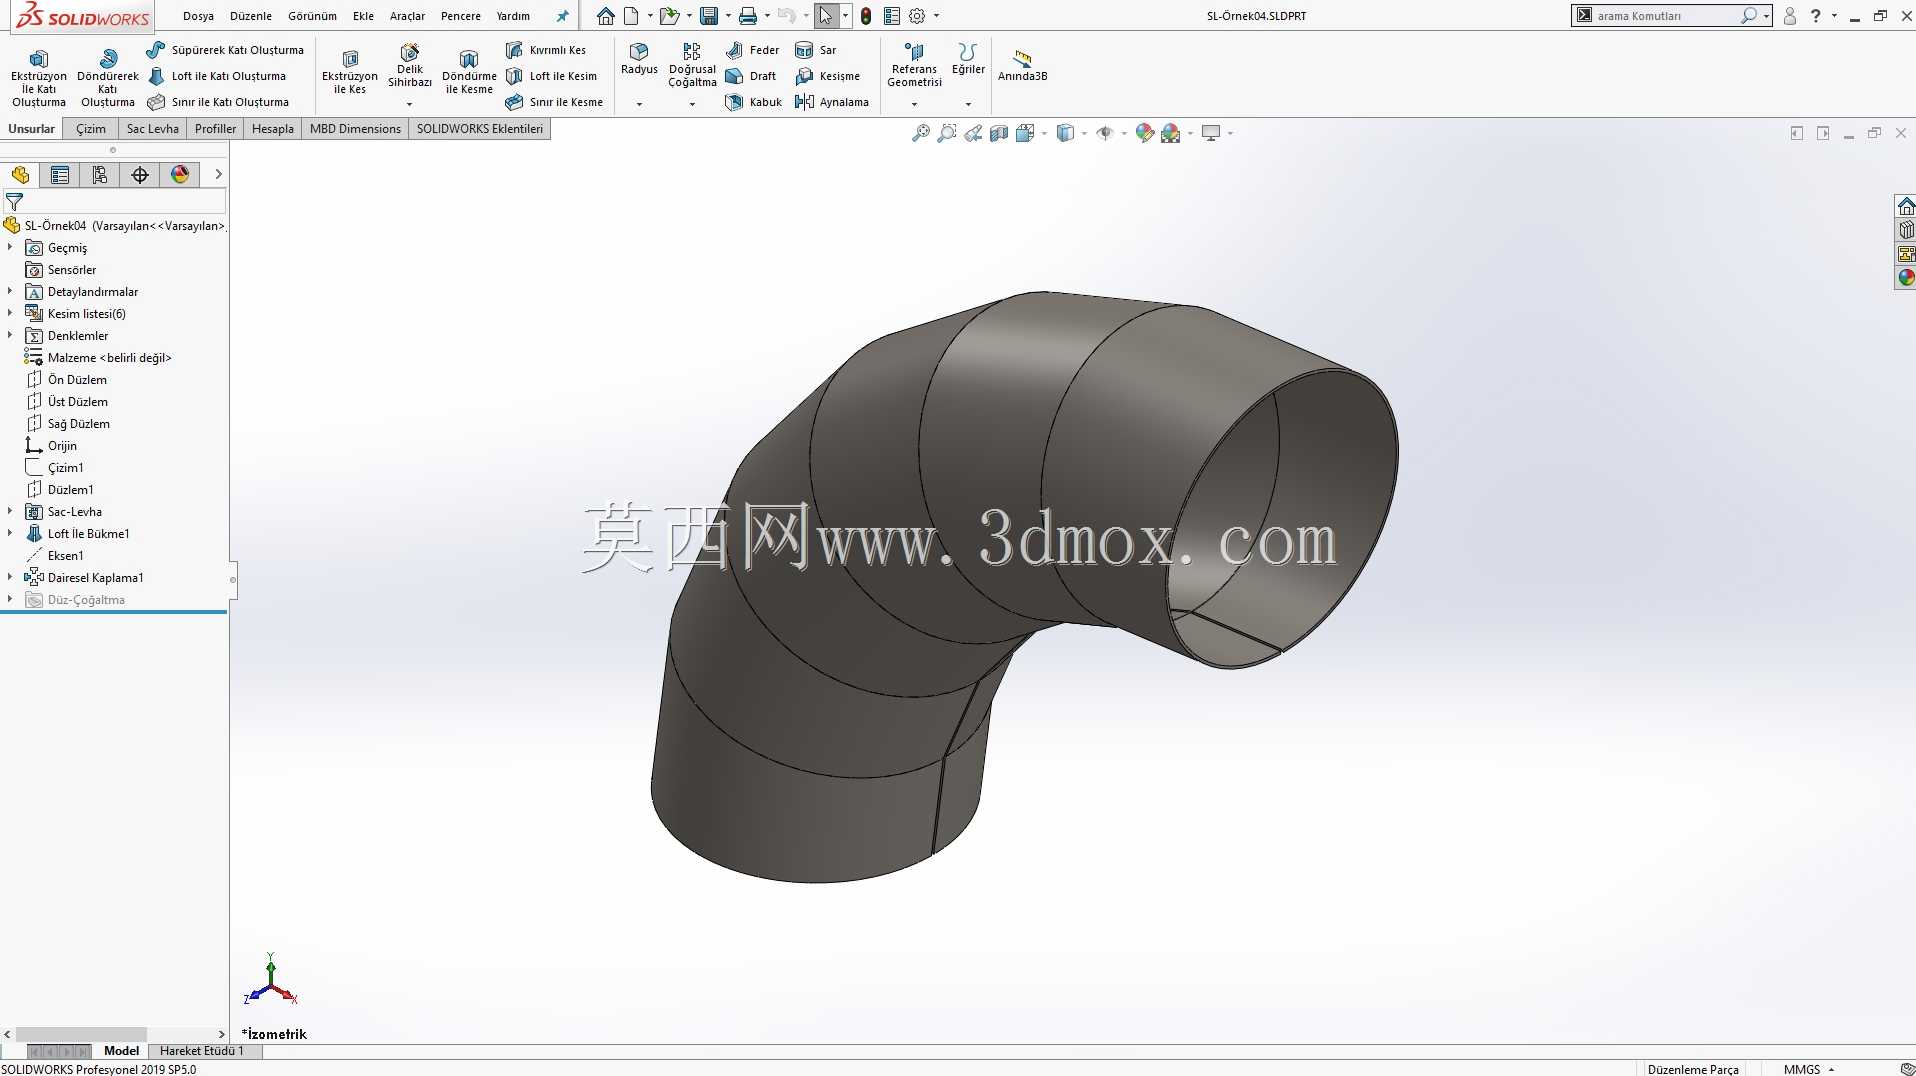Select Ön Düzlem plane in tree
Screen dimensions: 1916x1076
pyautogui.click(x=66, y=379)
